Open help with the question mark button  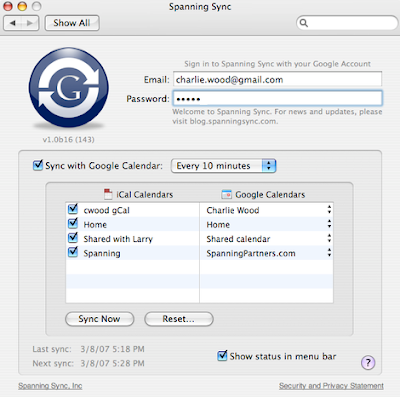(x=368, y=362)
